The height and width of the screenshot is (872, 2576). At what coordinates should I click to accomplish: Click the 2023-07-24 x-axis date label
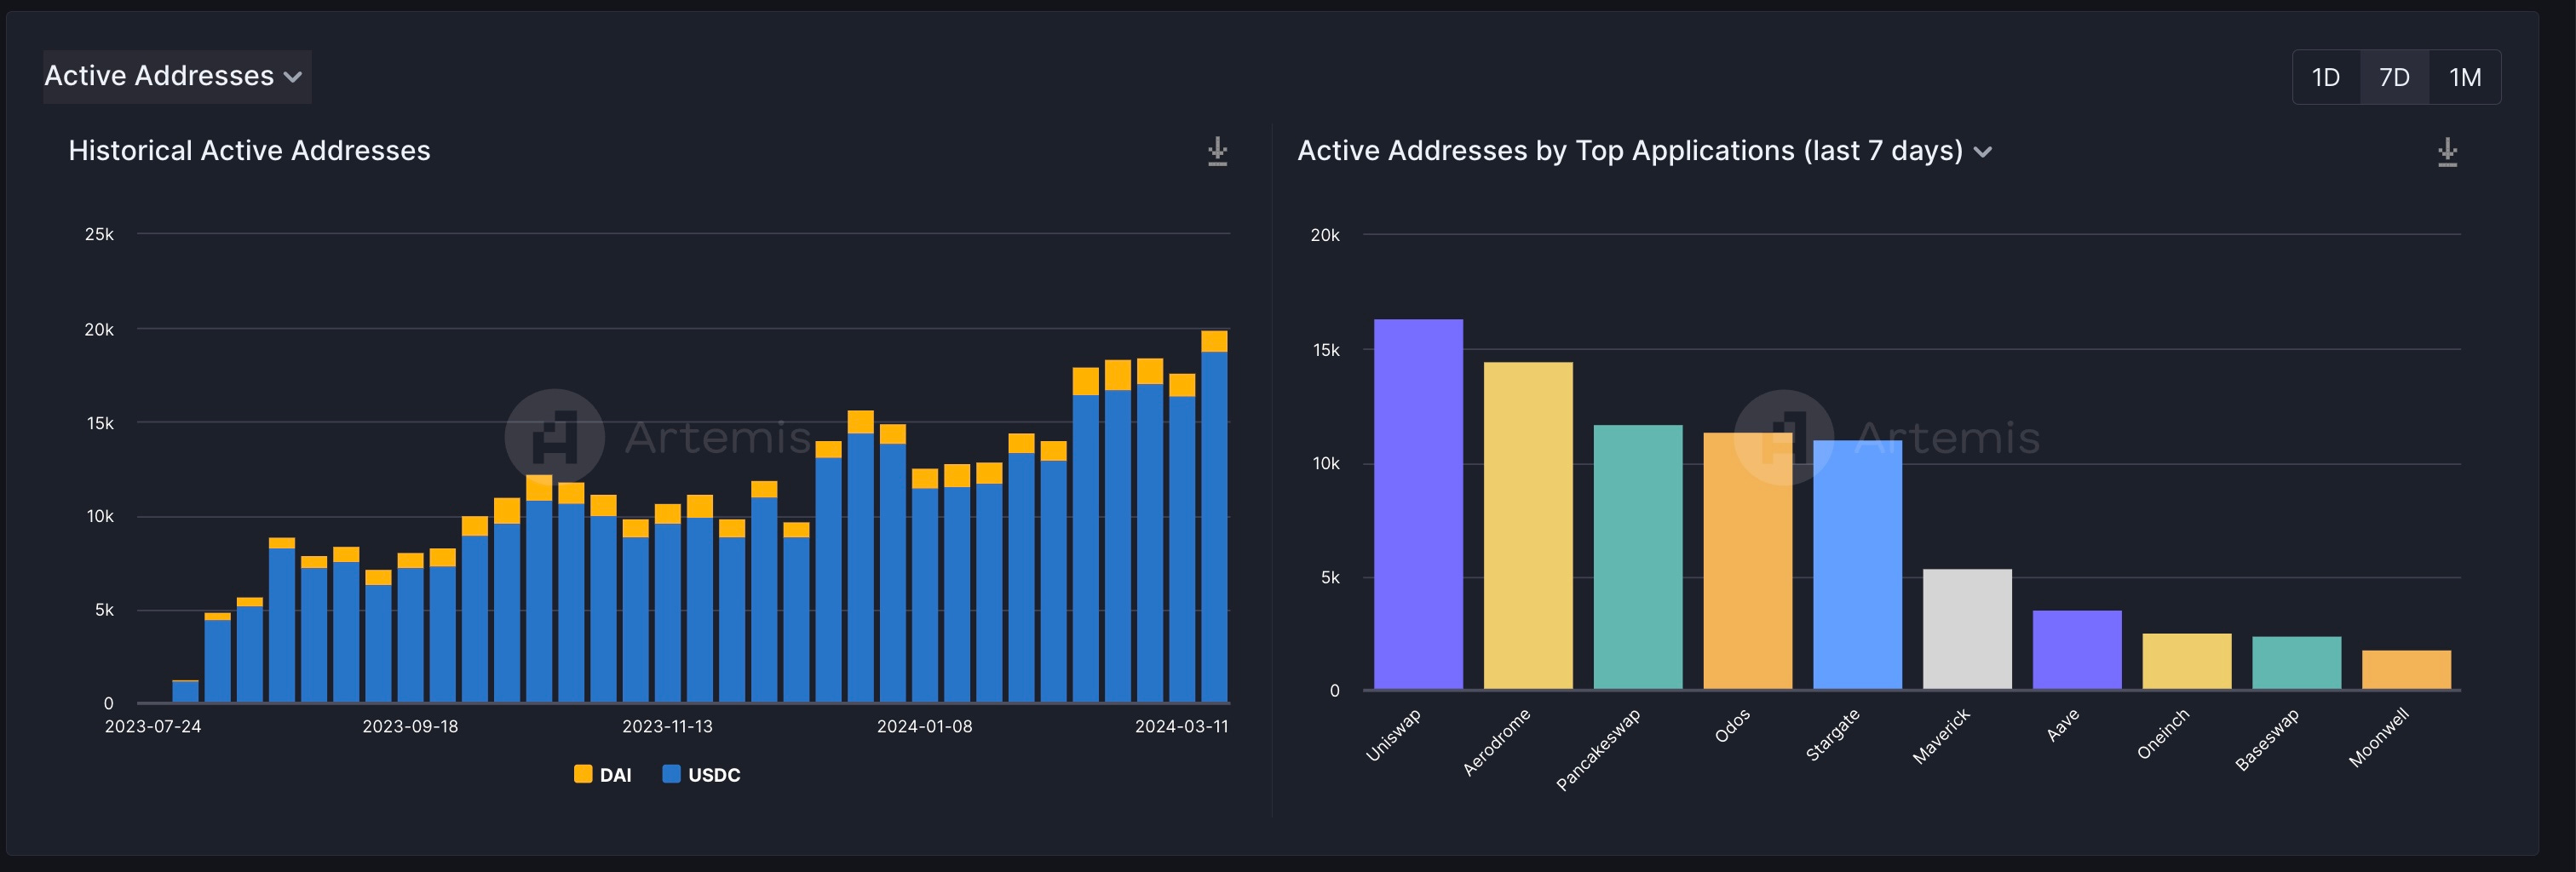153,727
